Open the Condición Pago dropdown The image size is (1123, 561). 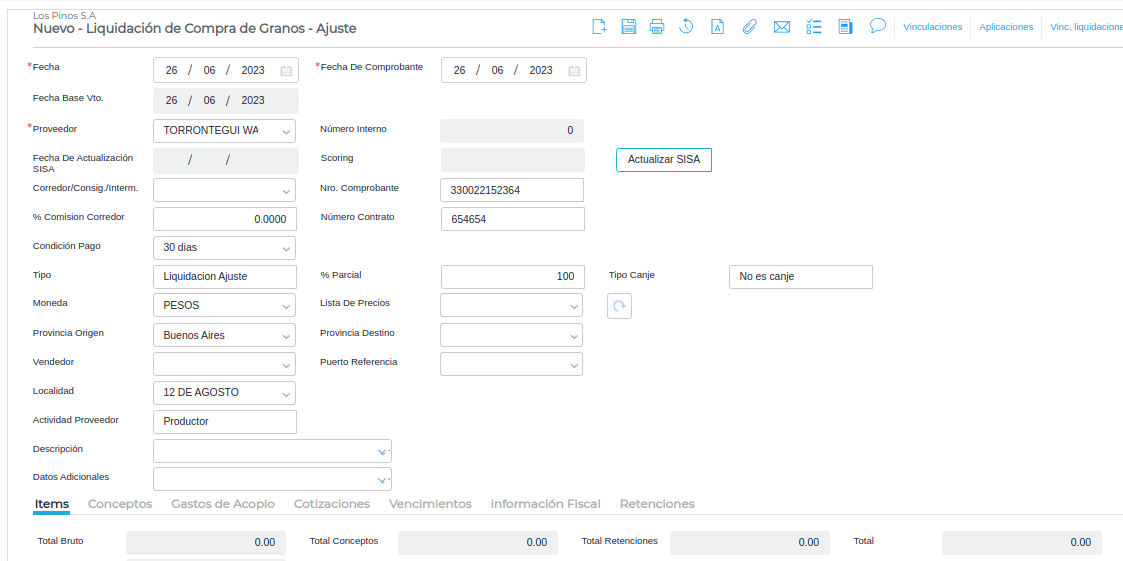point(286,248)
